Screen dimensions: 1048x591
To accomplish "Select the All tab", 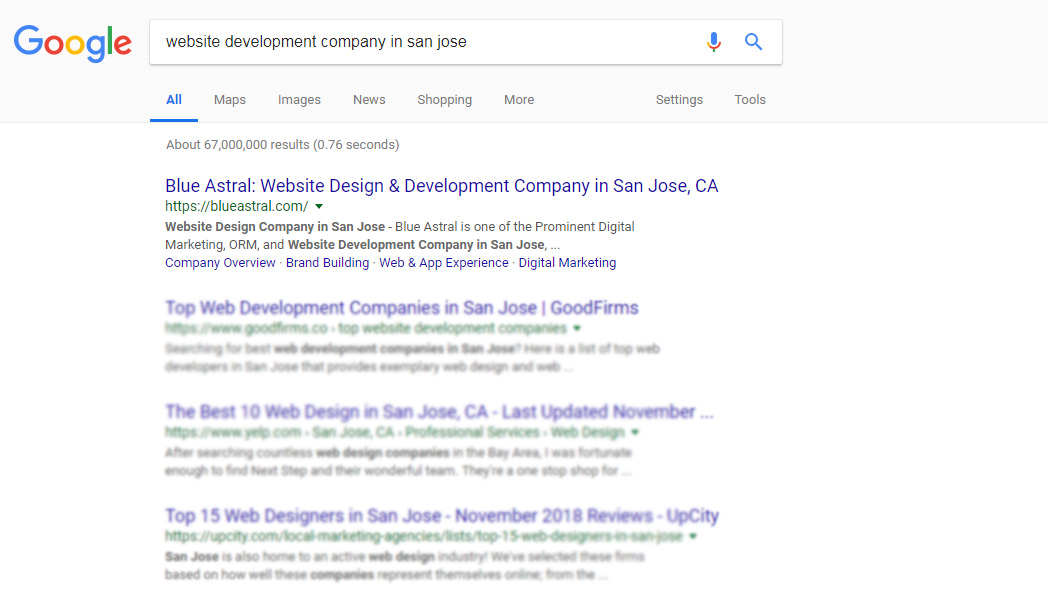I will pos(174,100).
